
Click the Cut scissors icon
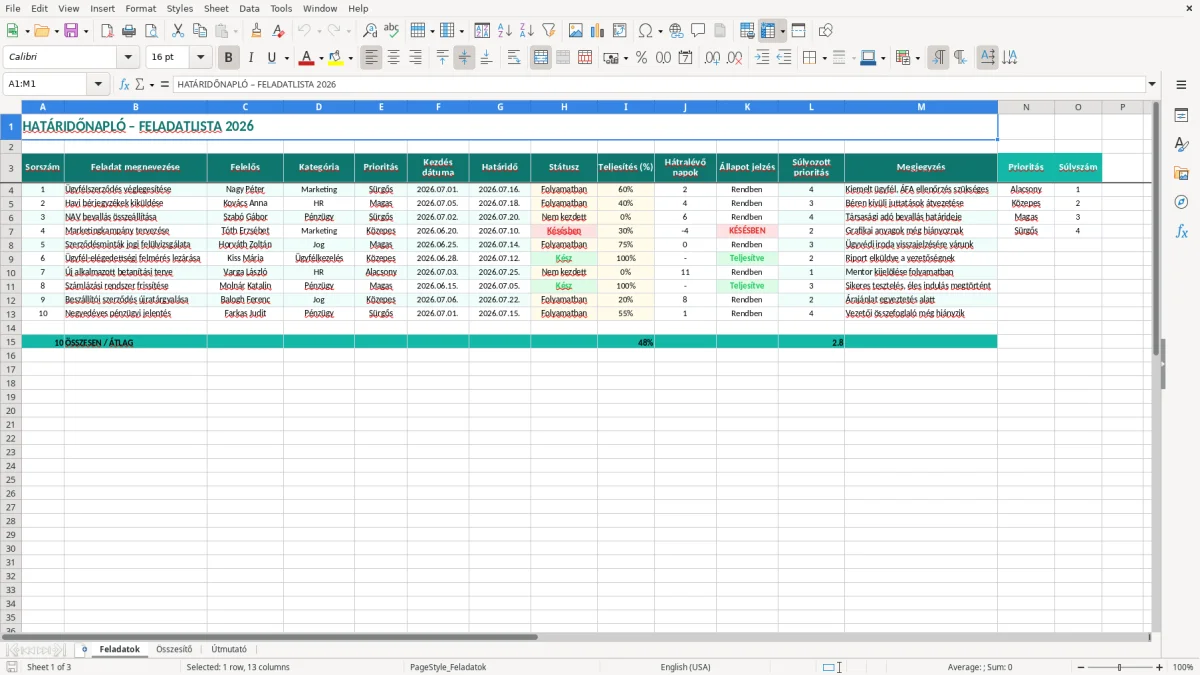click(x=177, y=31)
